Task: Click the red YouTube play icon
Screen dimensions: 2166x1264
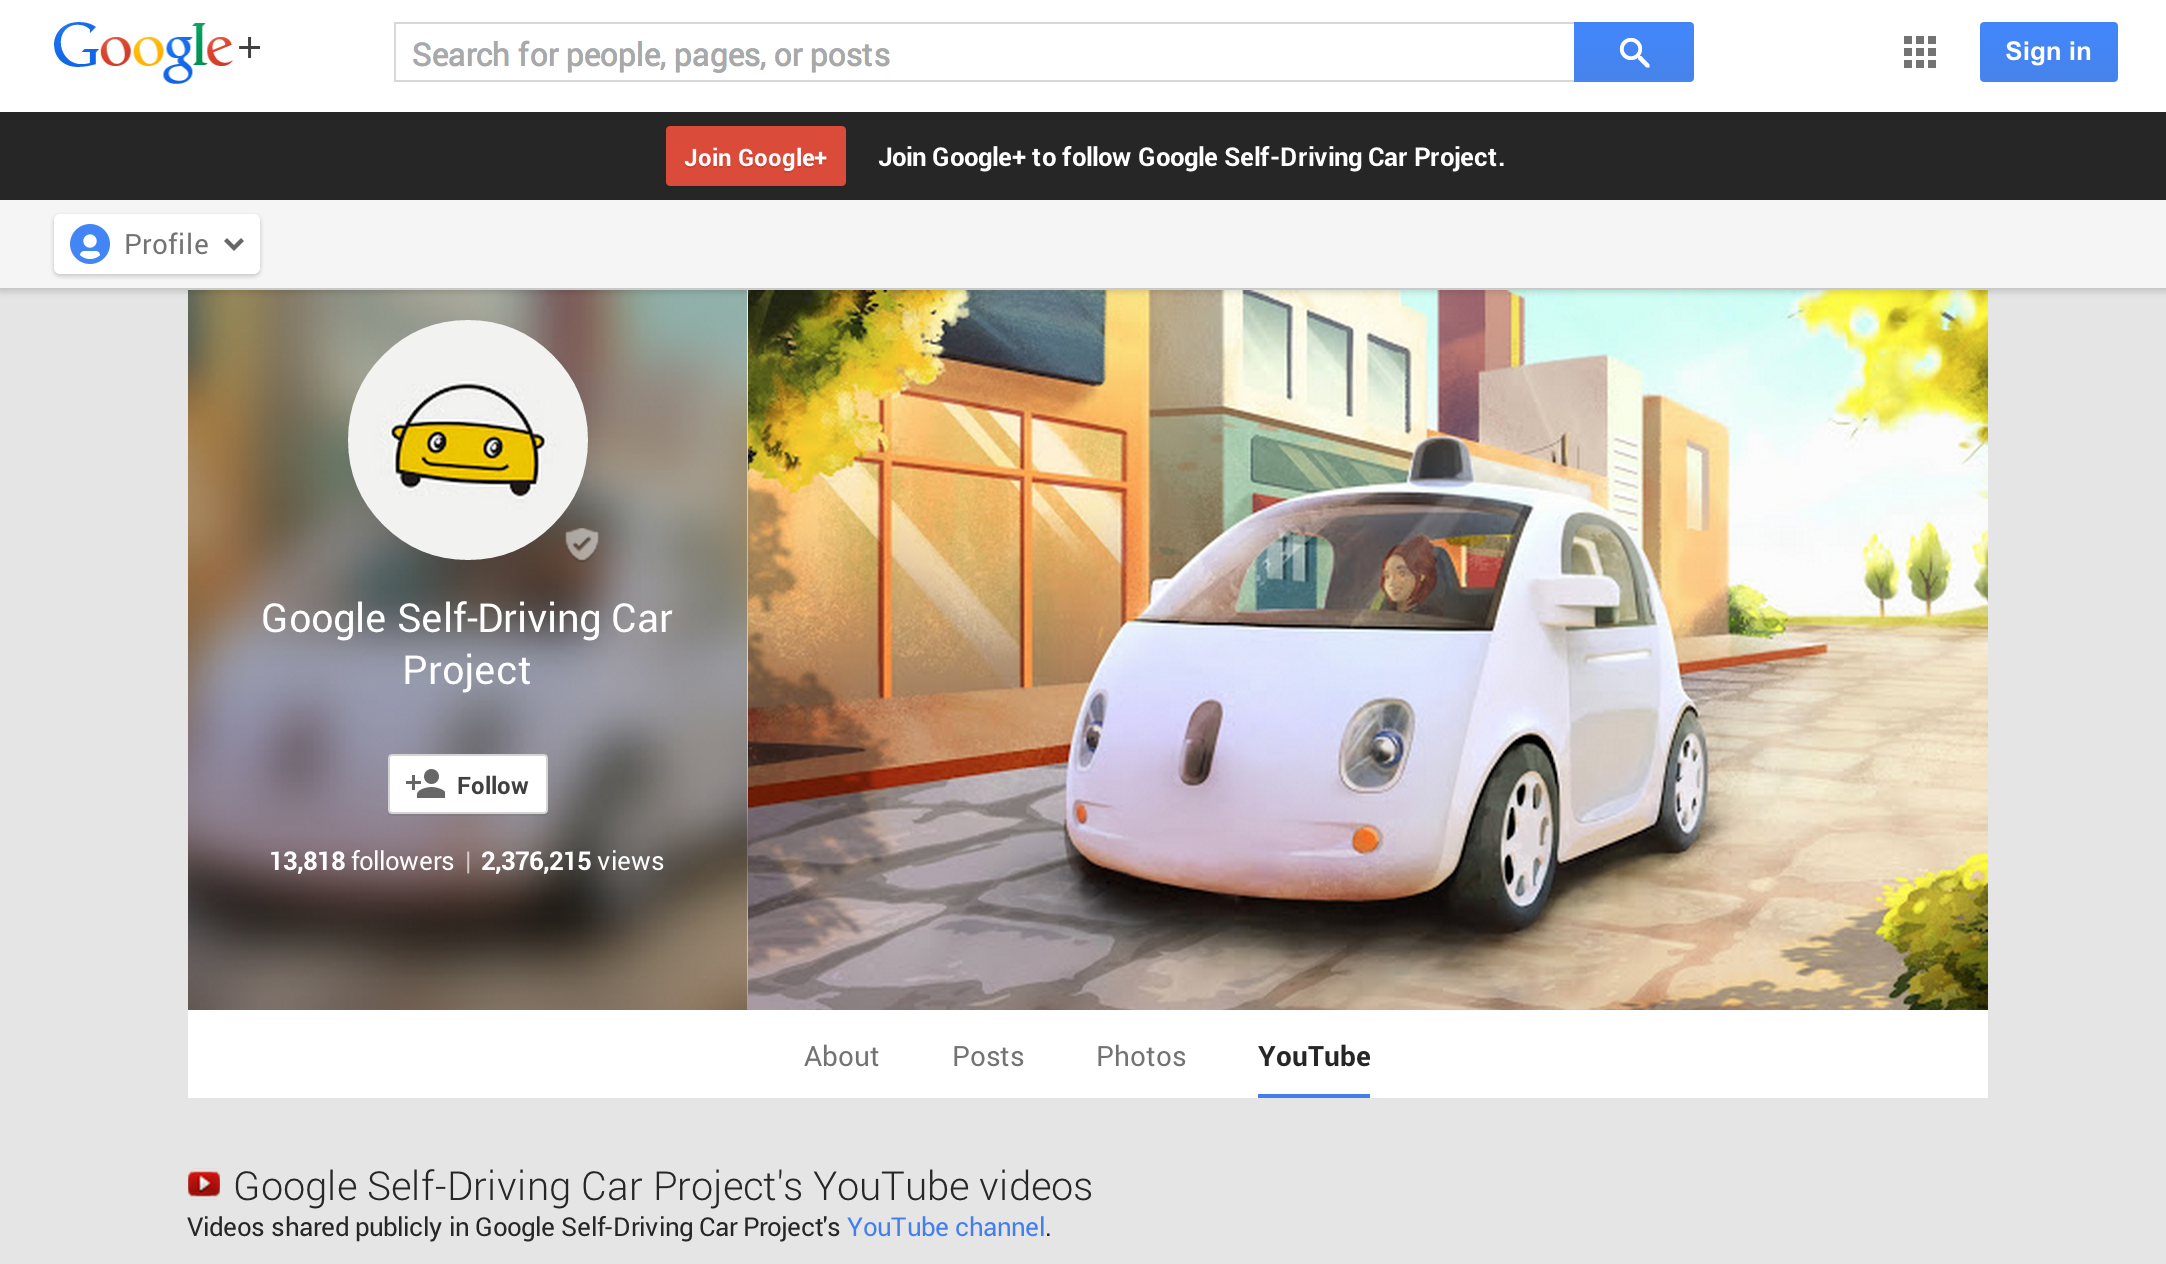Action: click(204, 1184)
